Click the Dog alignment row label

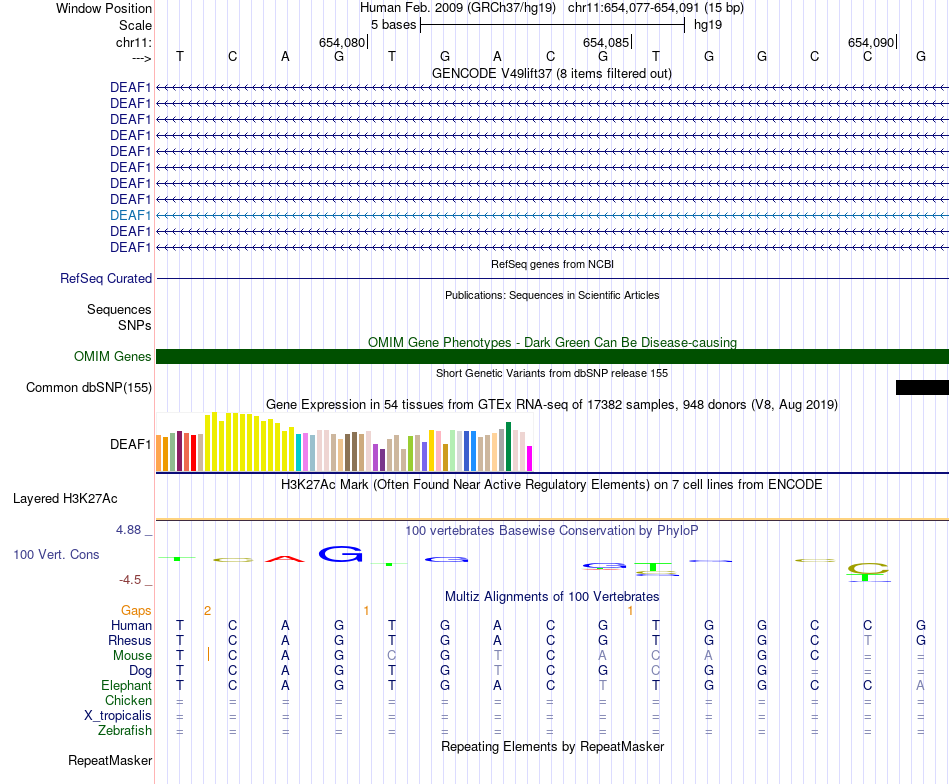(141, 671)
